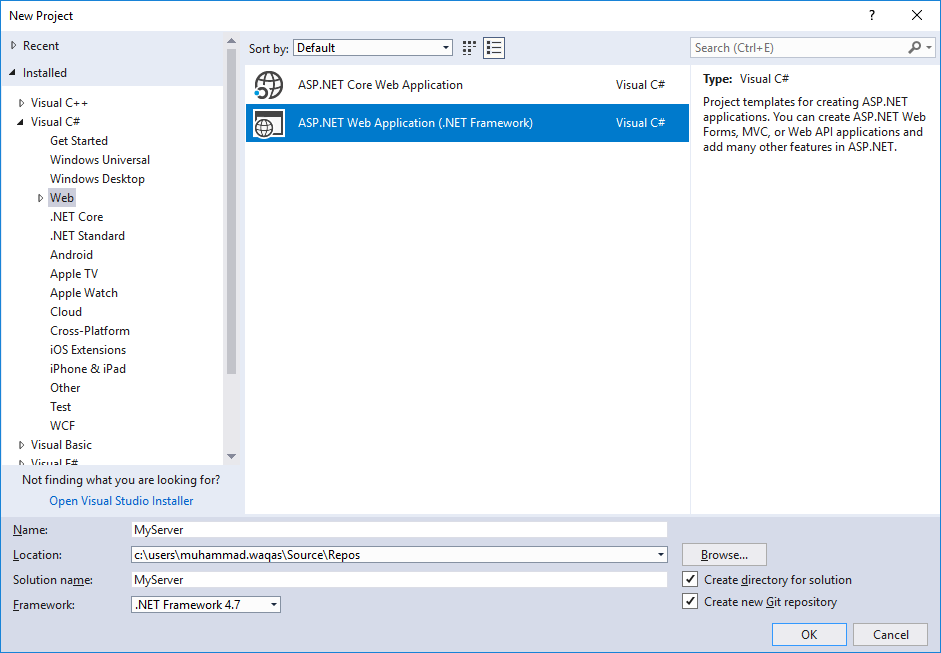Expand the Recent section
The image size is (941, 653).
(13, 46)
